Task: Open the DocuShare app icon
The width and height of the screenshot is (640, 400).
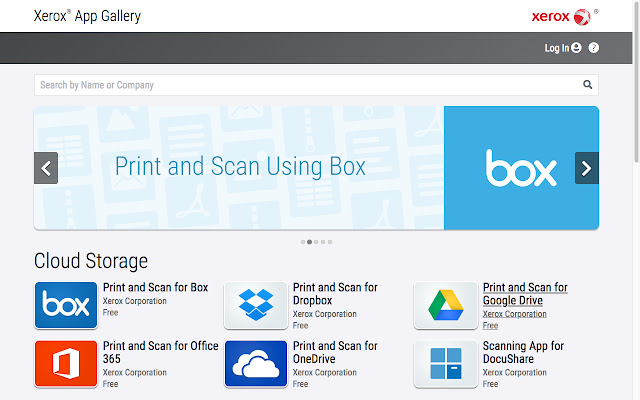Action: point(446,364)
